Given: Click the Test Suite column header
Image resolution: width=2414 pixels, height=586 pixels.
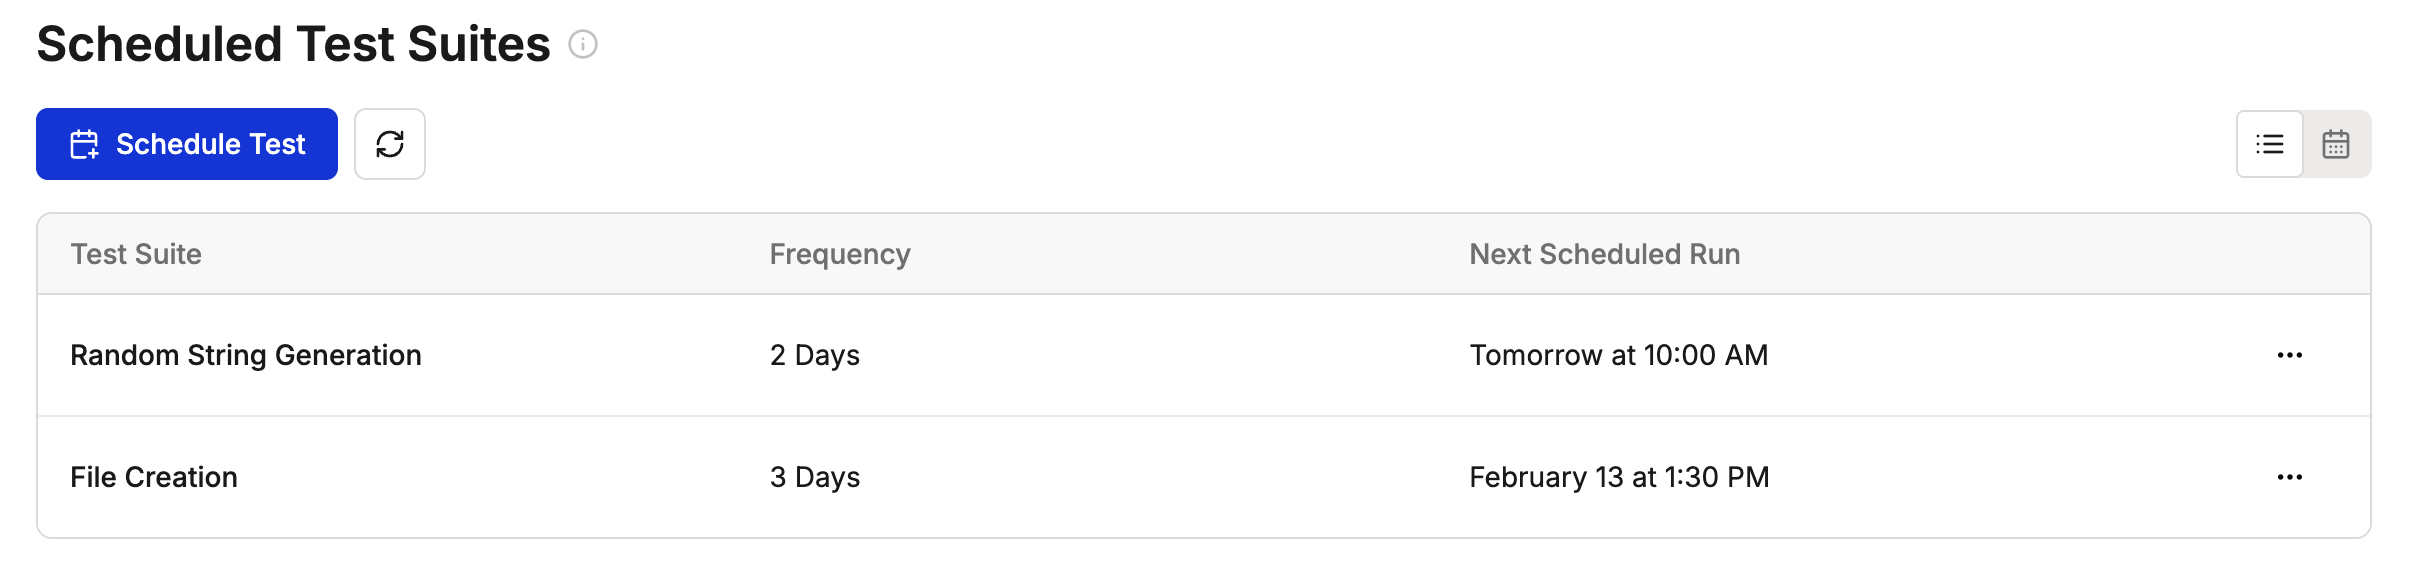Looking at the screenshot, I should pos(136,254).
